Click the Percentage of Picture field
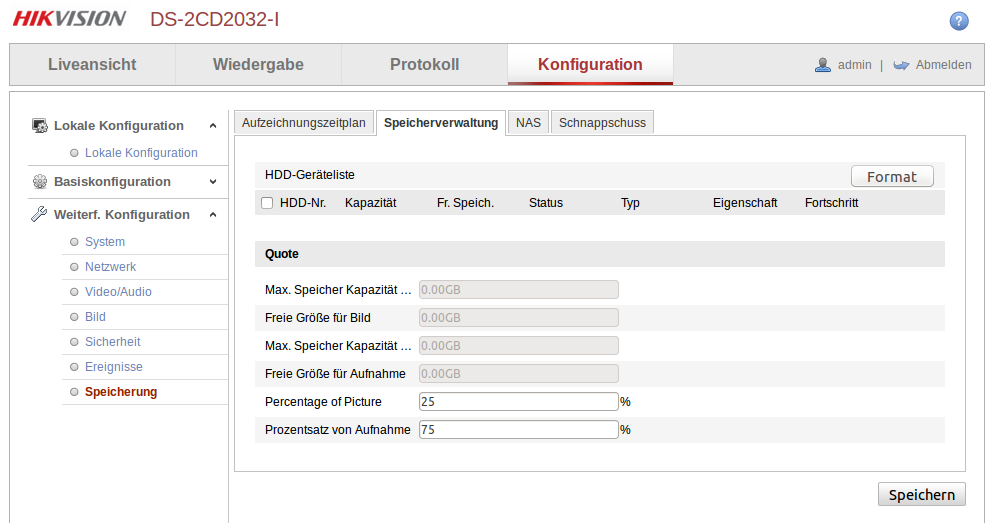This screenshot has width=991, height=523. 518,402
